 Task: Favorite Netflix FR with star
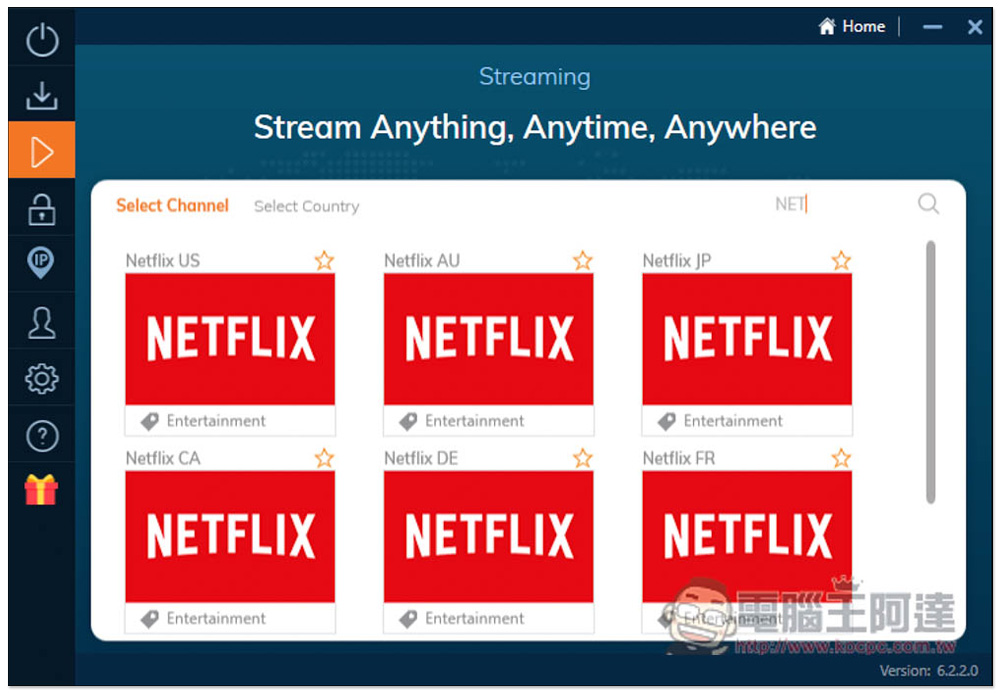tap(841, 458)
